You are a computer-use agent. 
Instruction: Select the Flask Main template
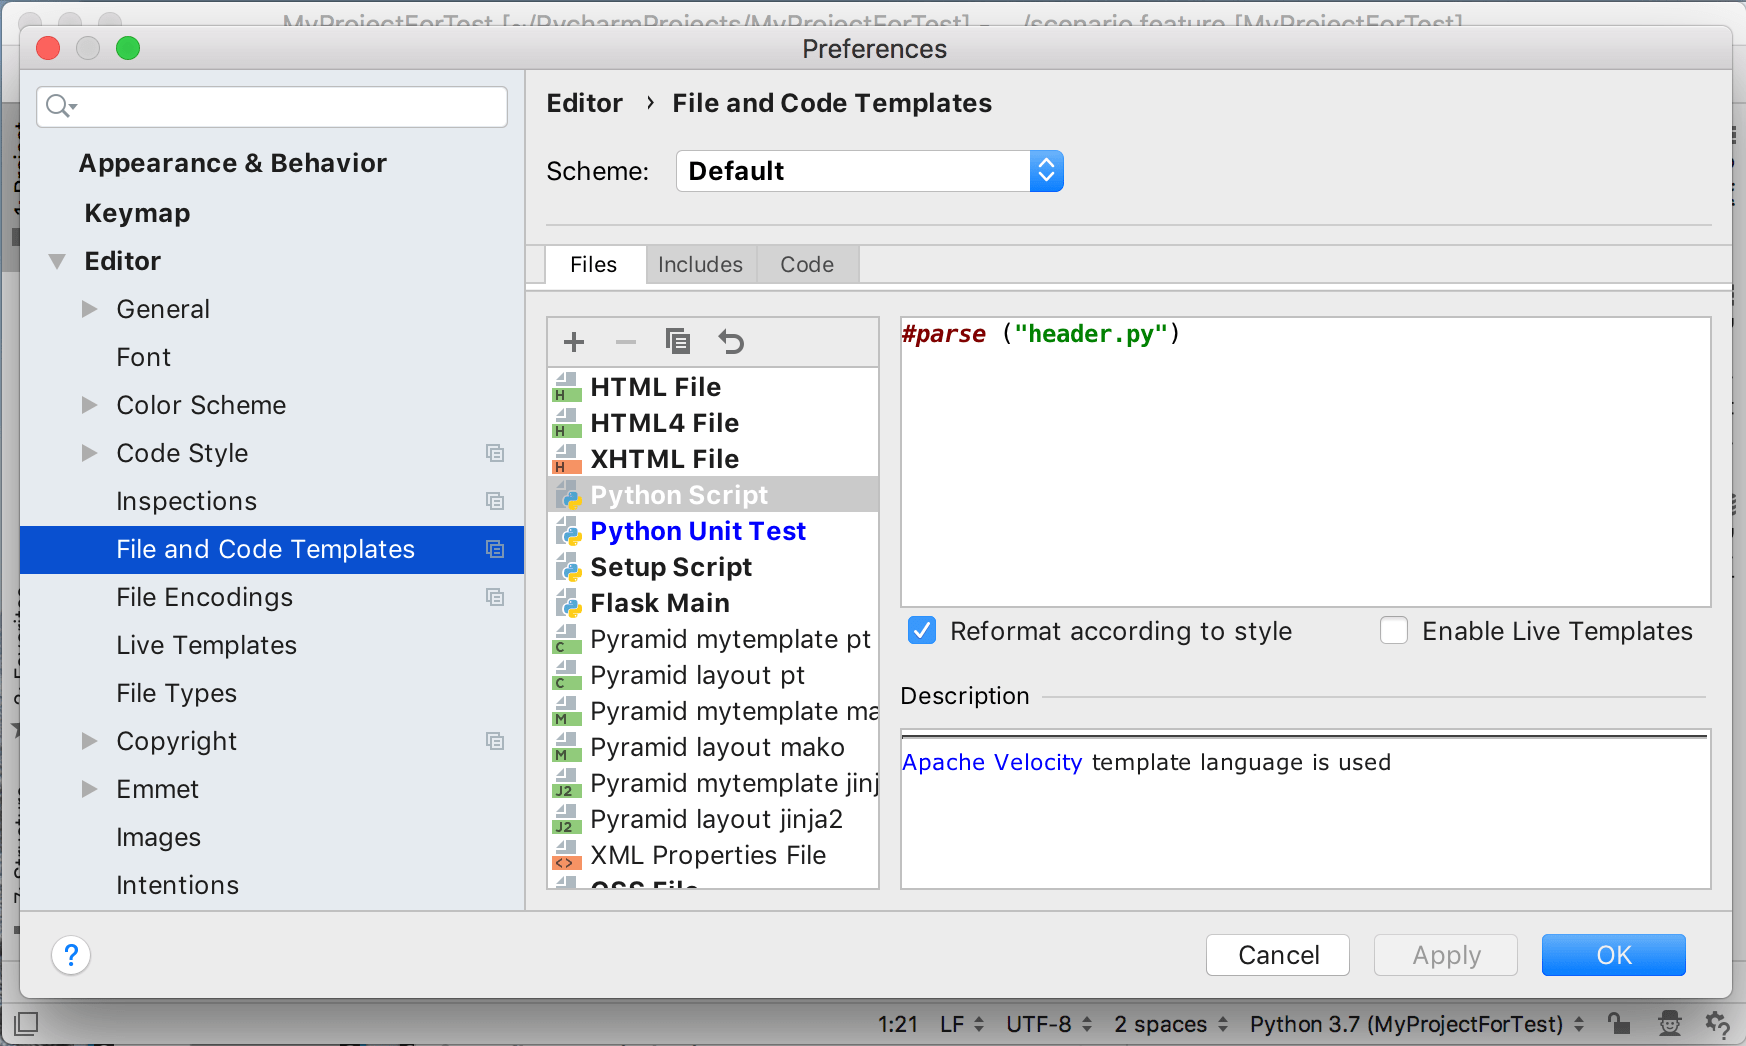tap(659, 602)
